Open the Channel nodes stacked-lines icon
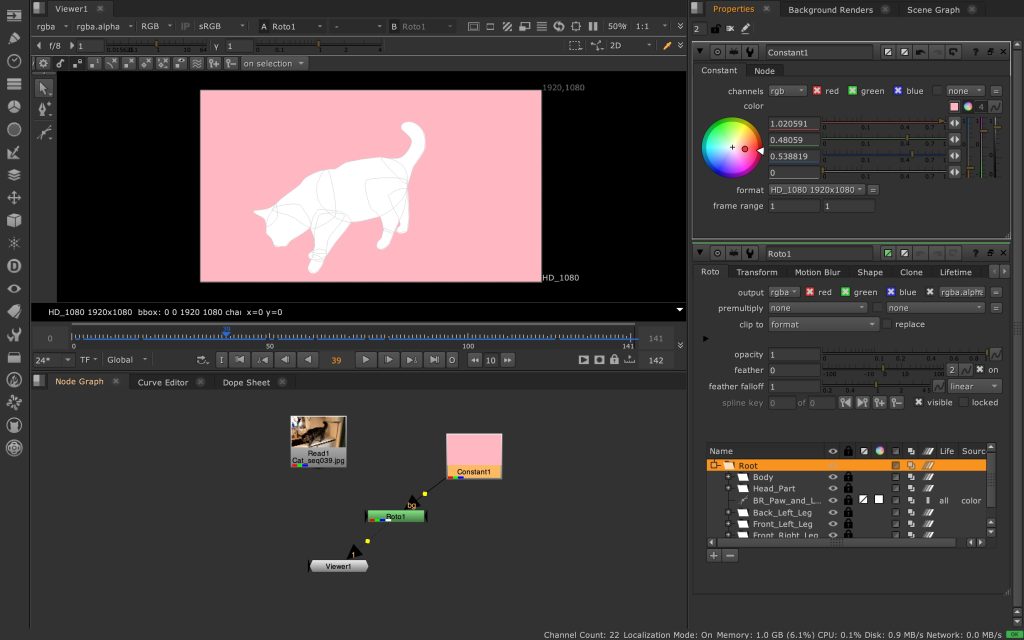 (14, 84)
